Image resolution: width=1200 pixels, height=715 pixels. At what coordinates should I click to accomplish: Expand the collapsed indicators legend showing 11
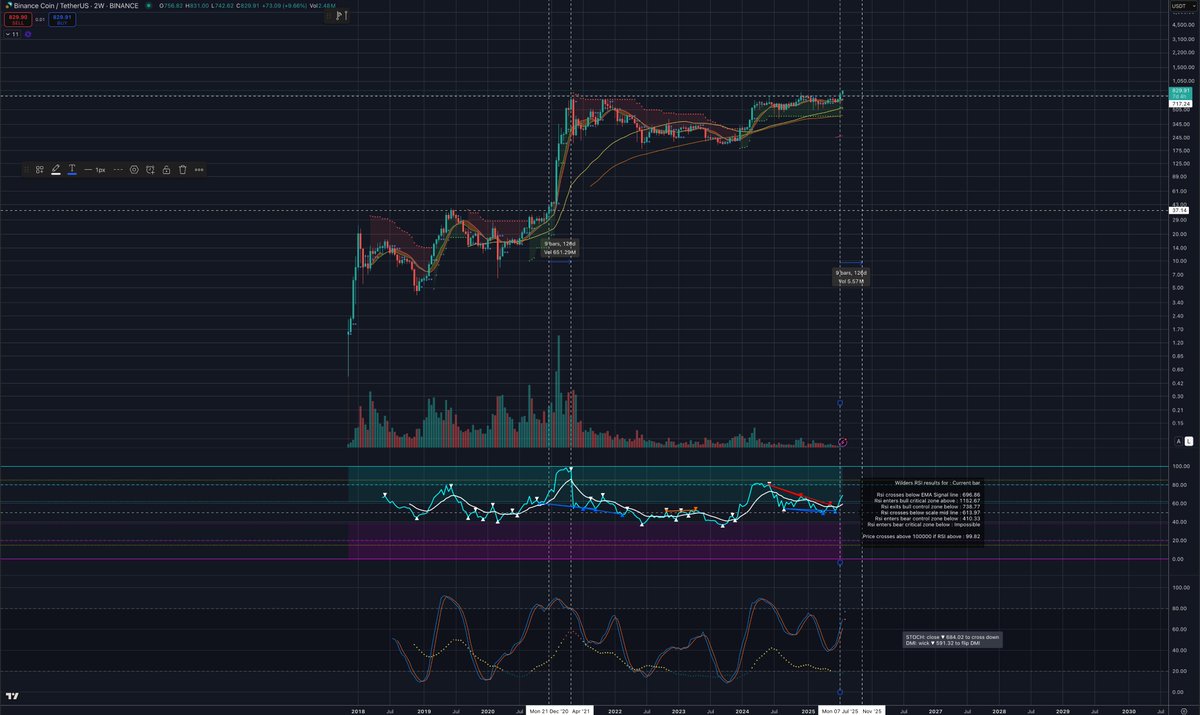tap(12, 34)
